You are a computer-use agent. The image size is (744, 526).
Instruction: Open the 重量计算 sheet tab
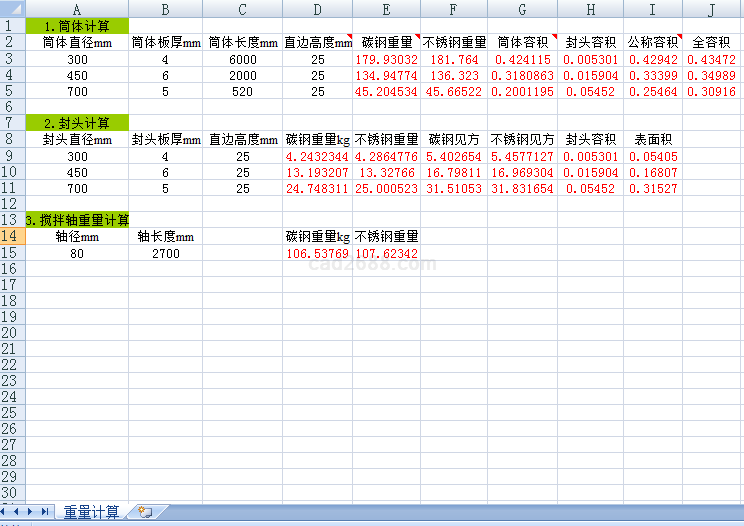[91, 512]
